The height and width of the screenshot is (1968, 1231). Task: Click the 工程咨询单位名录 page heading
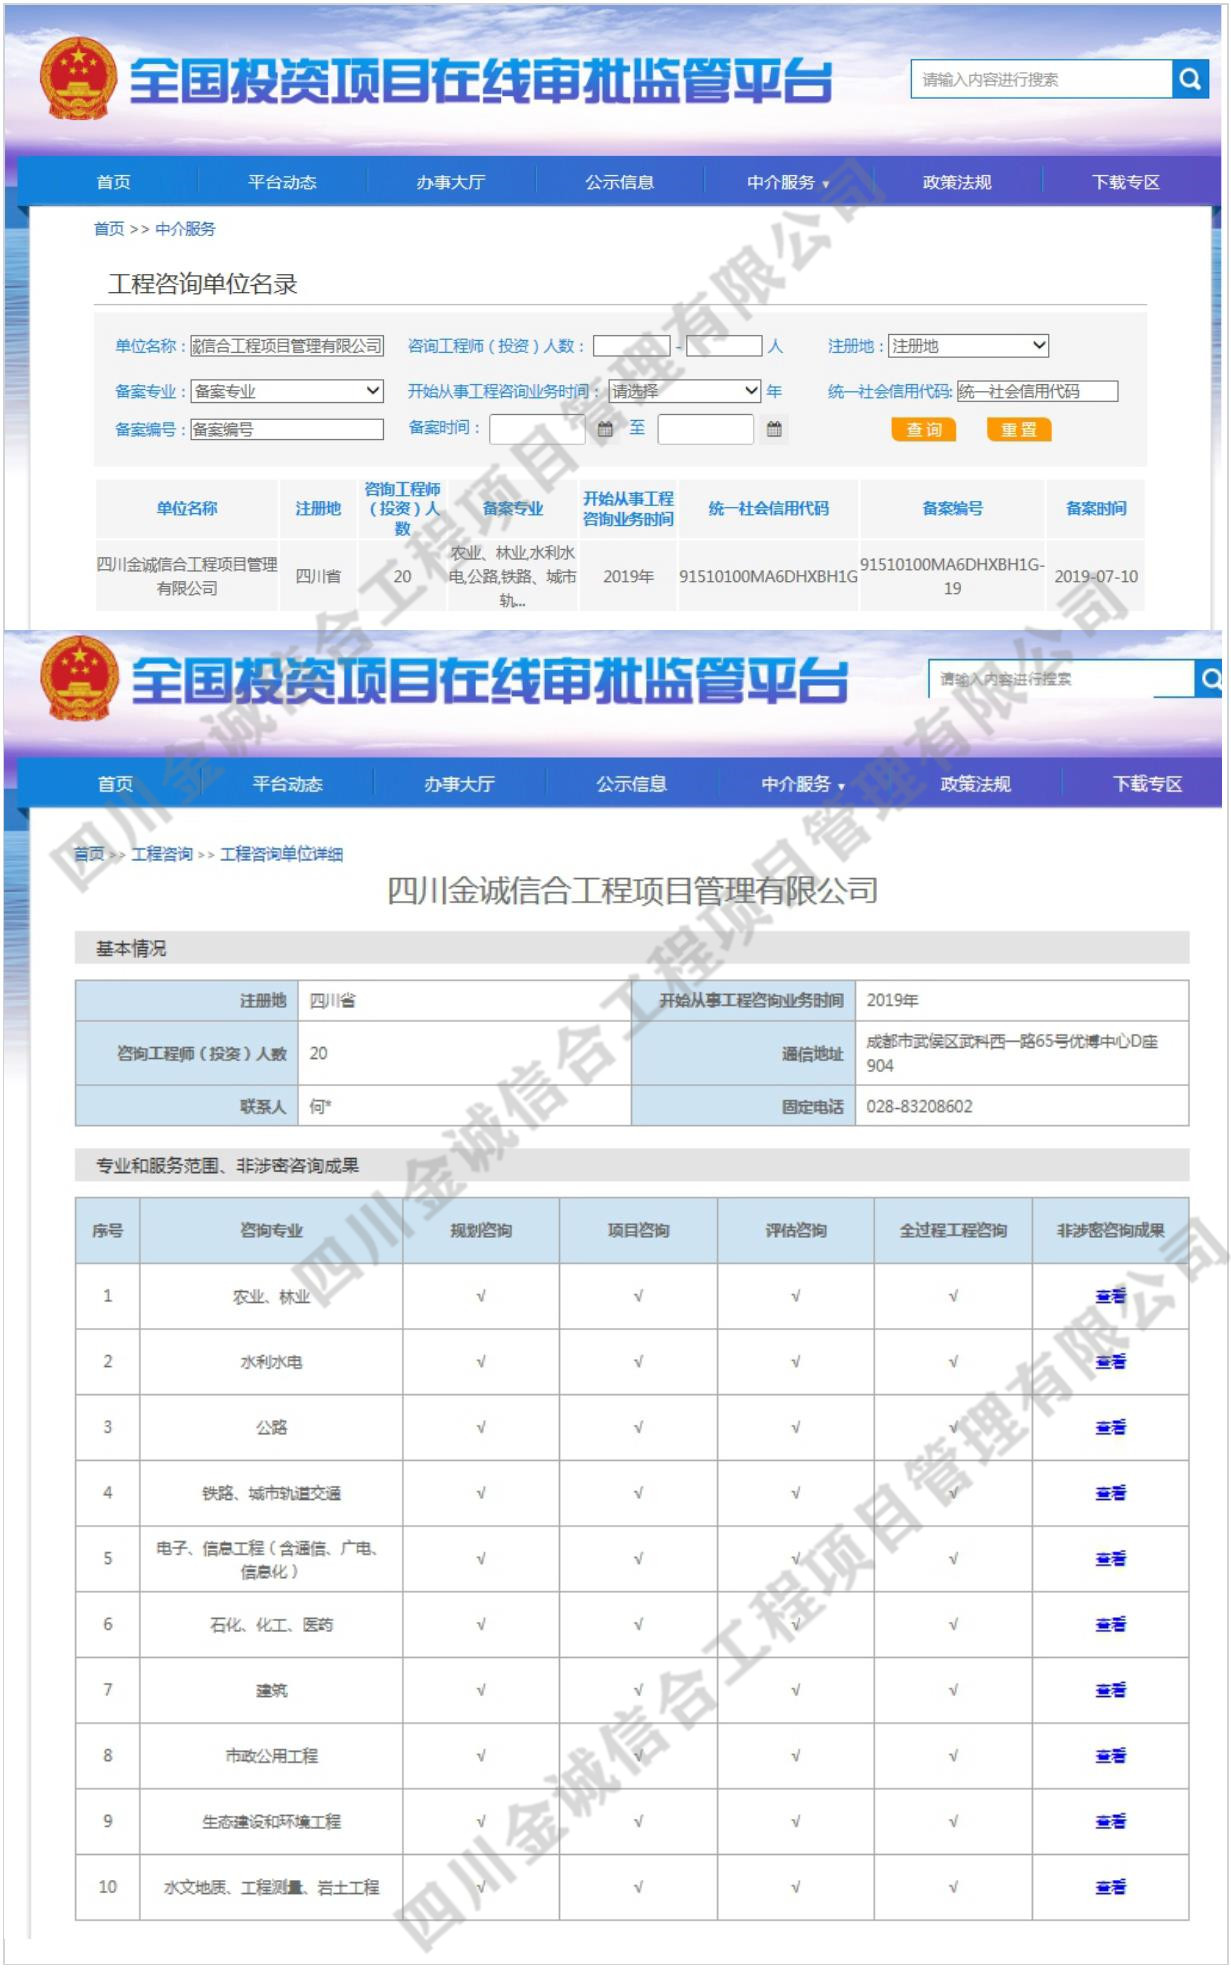(203, 284)
